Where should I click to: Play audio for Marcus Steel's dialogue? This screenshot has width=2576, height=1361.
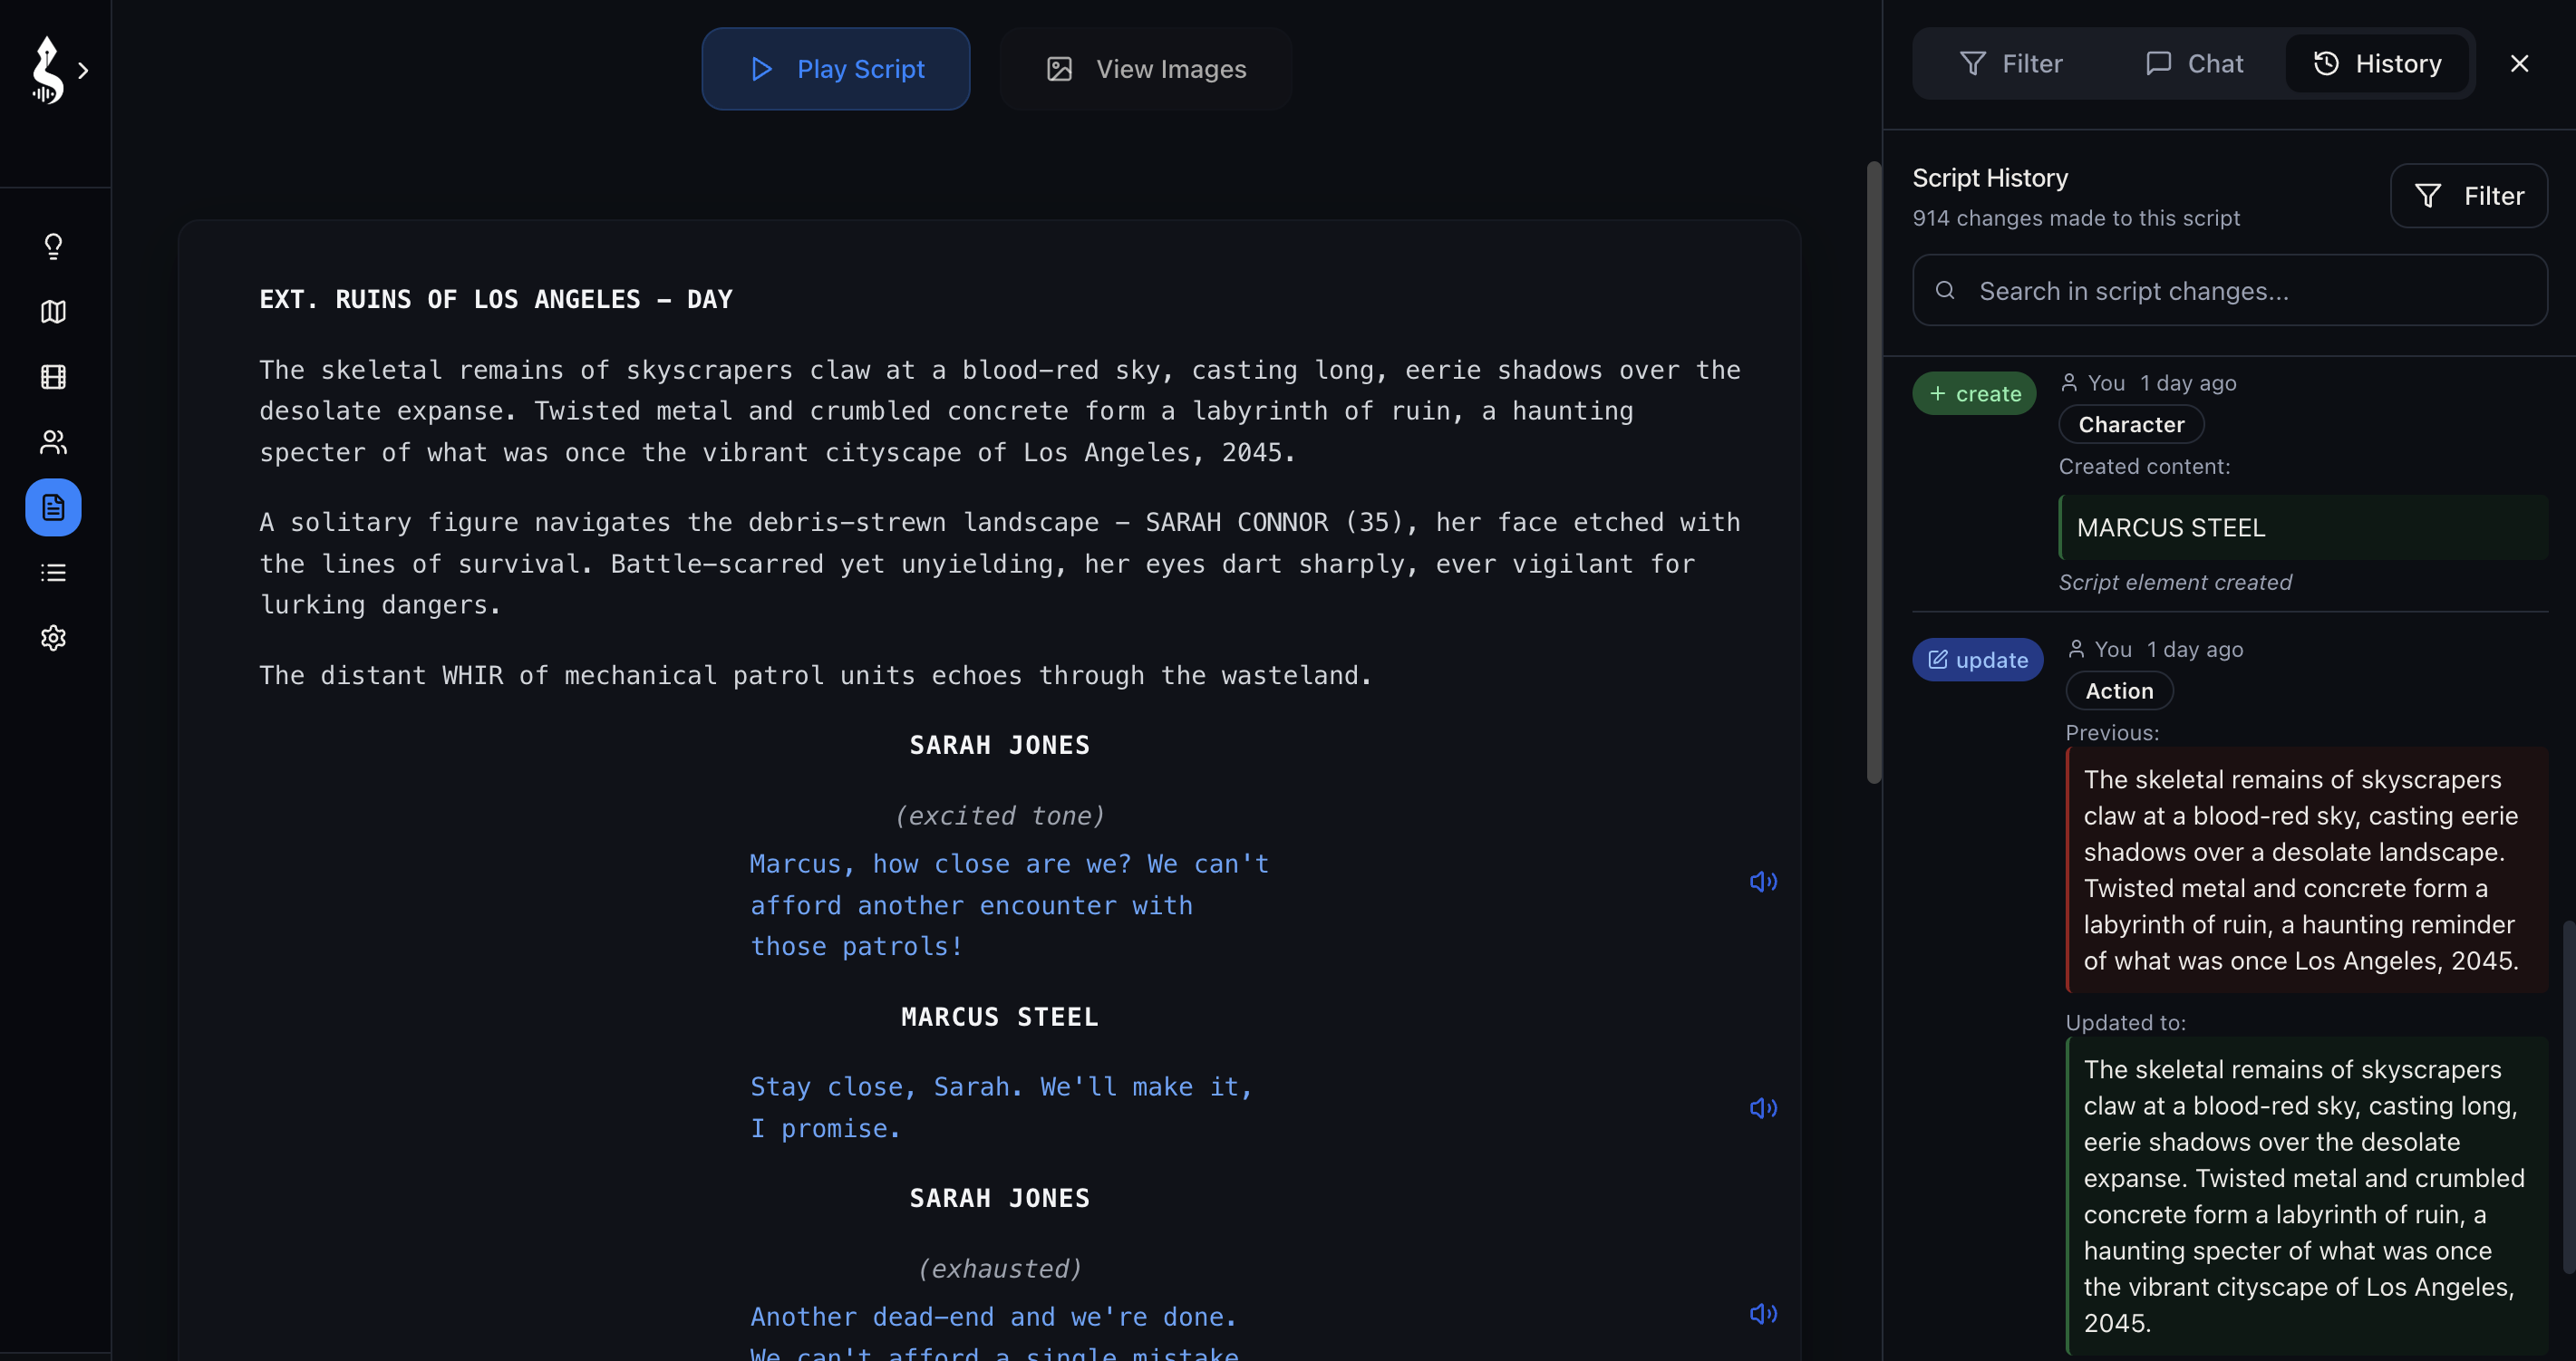click(1763, 1108)
